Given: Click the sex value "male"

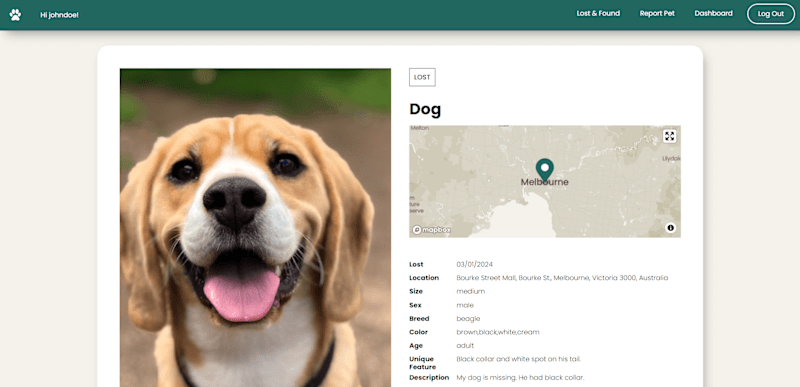Looking at the screenshot, I should pos(465,305).
